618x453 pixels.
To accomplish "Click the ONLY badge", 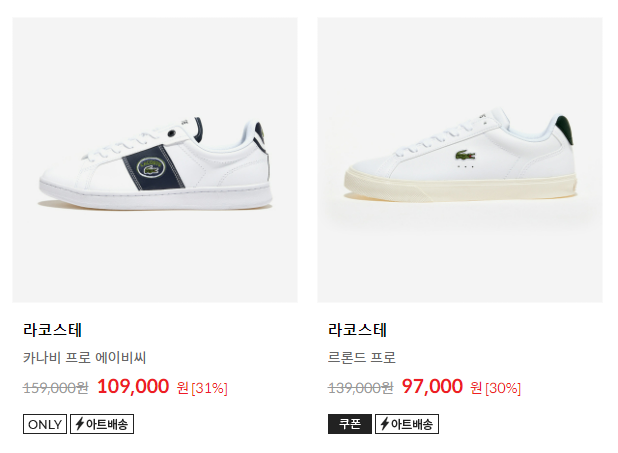I will pos(45,424).
